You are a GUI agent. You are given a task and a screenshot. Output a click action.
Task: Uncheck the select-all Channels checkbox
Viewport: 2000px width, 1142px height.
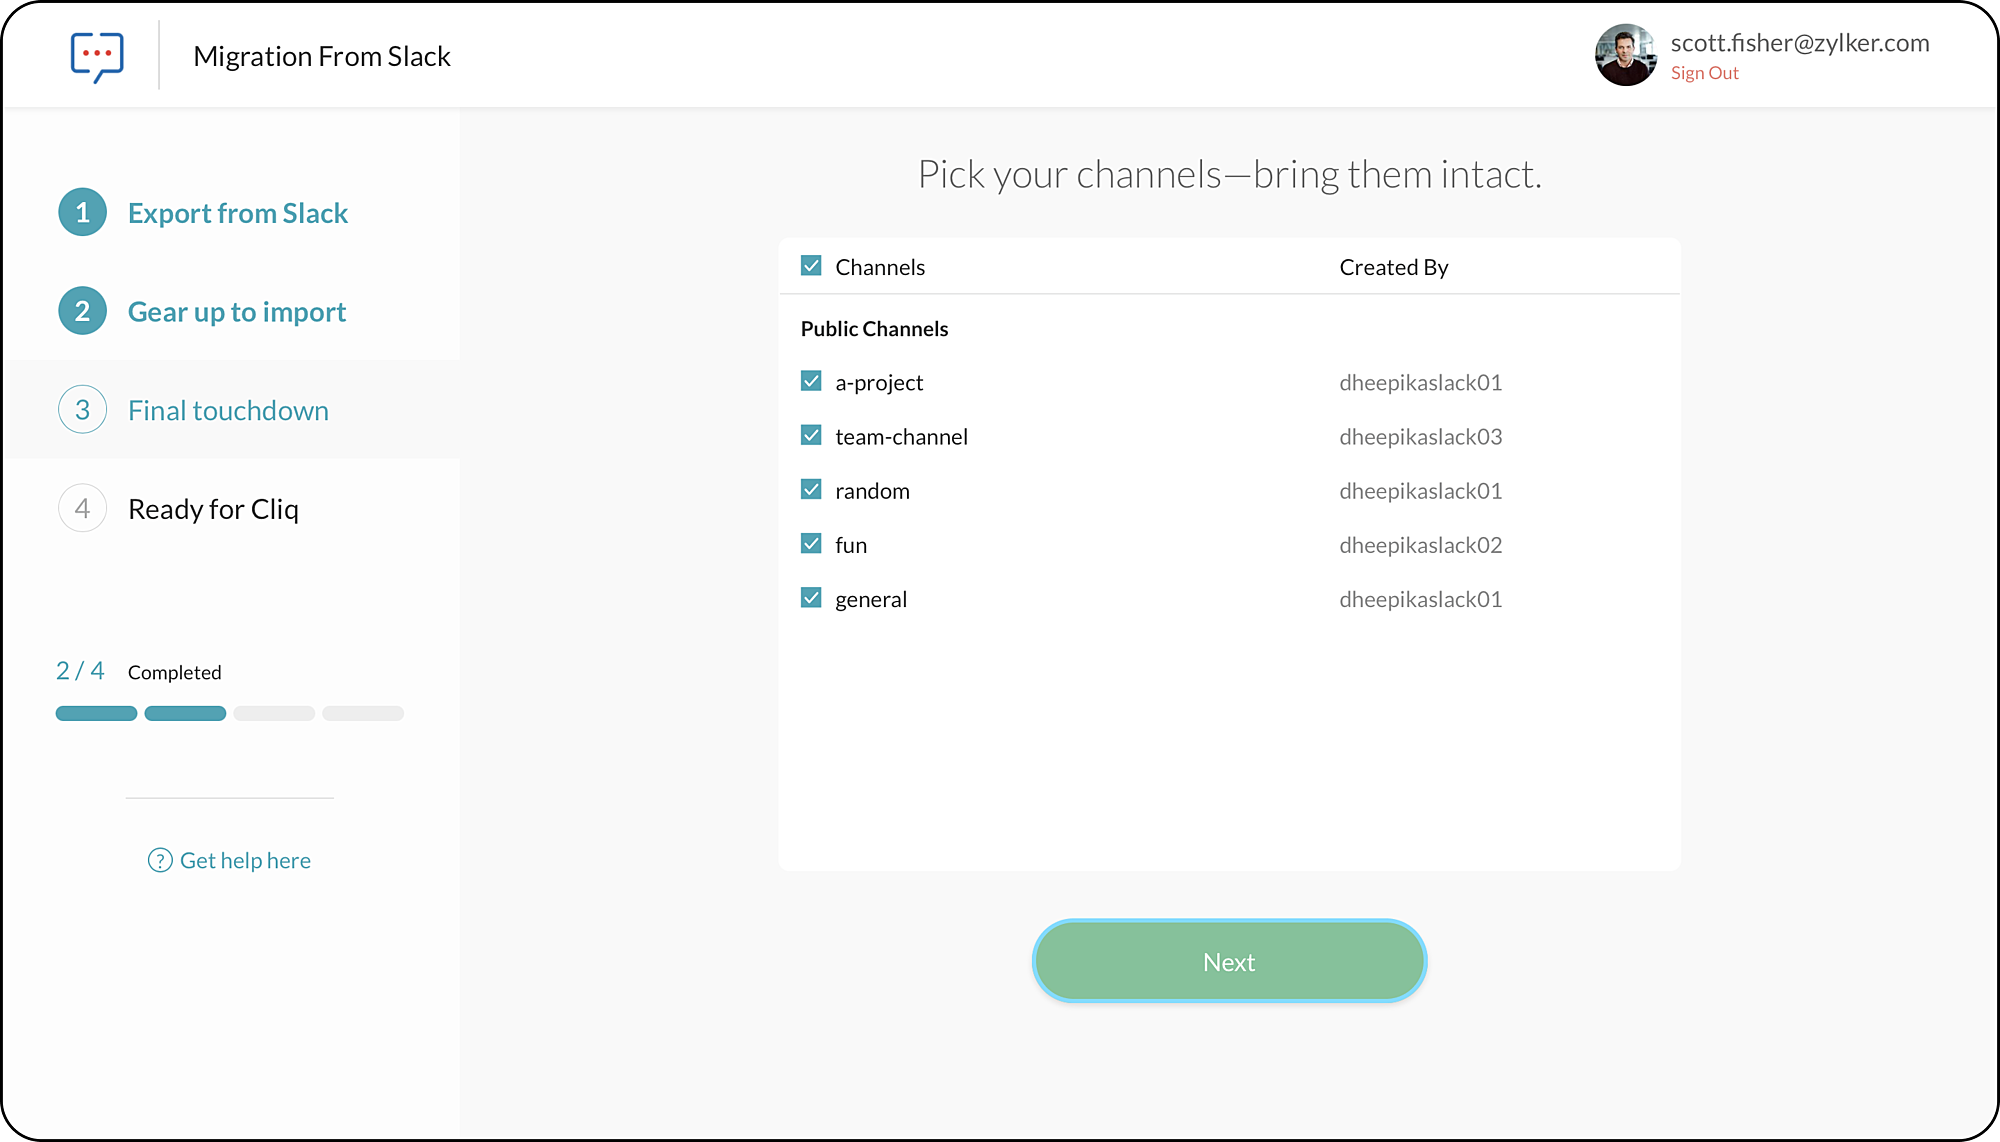[x=811, y=266]
